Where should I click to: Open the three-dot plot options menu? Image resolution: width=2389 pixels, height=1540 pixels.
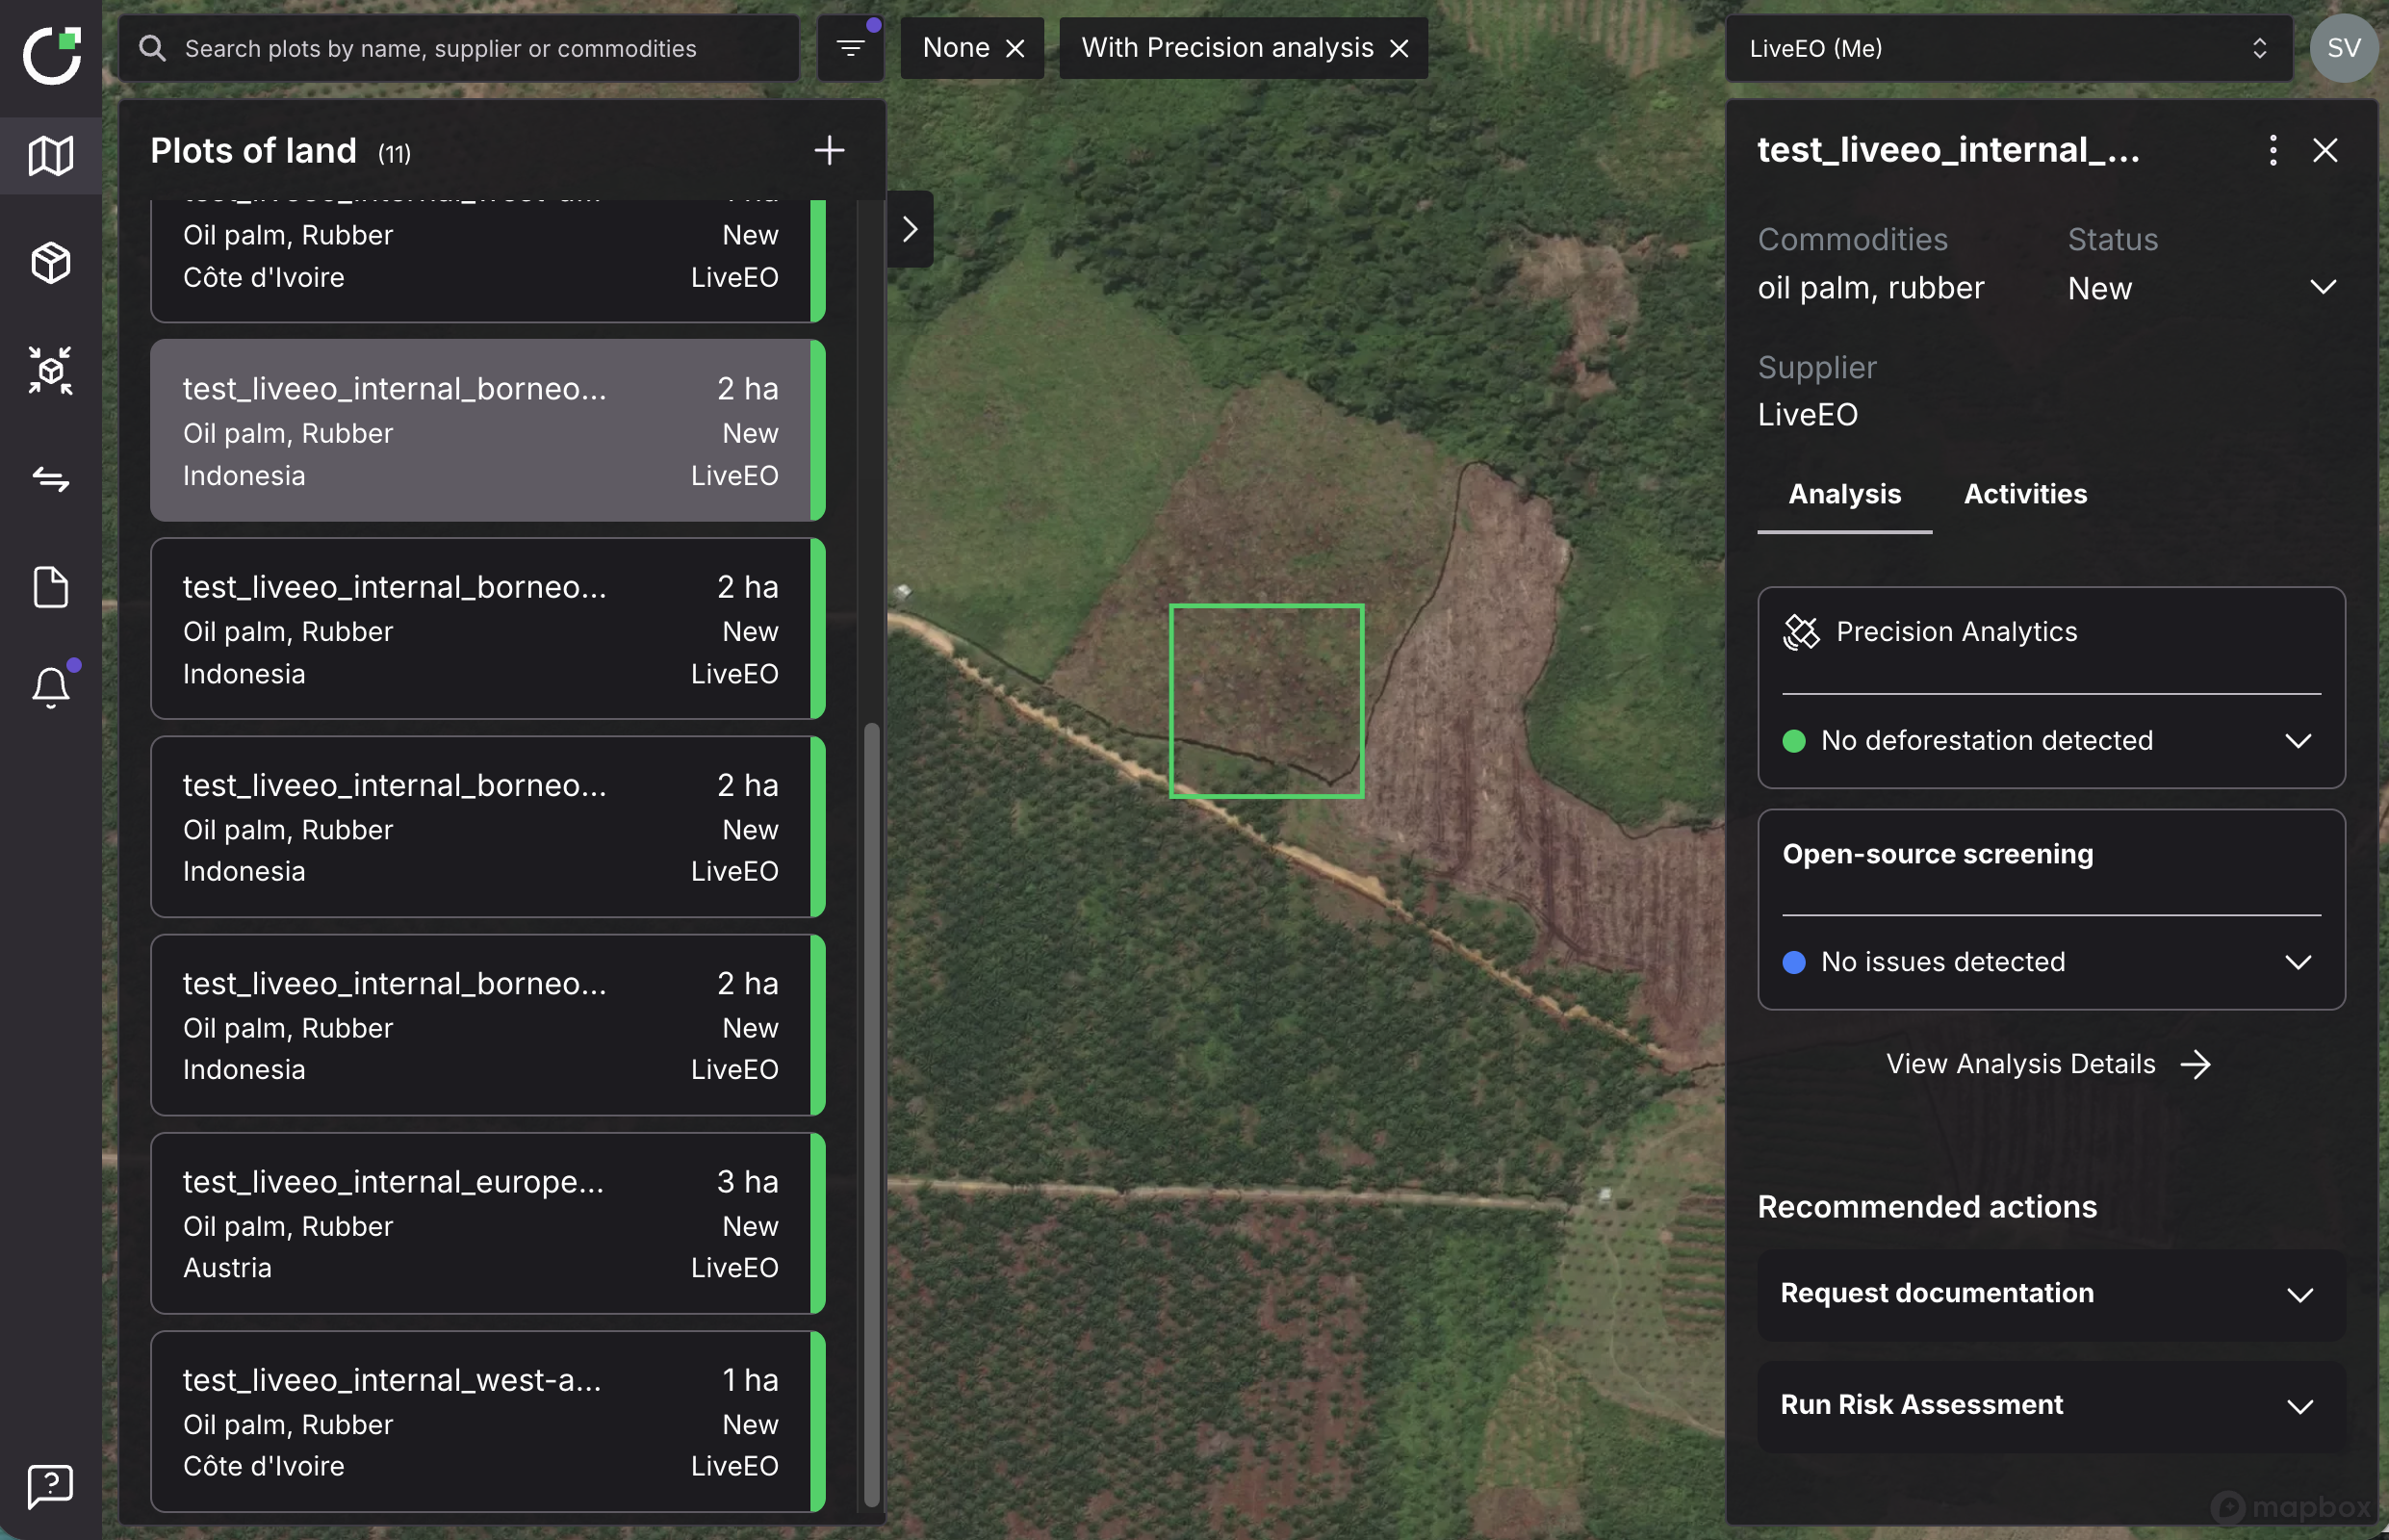pyautogui.click(x=2272, y=150)
